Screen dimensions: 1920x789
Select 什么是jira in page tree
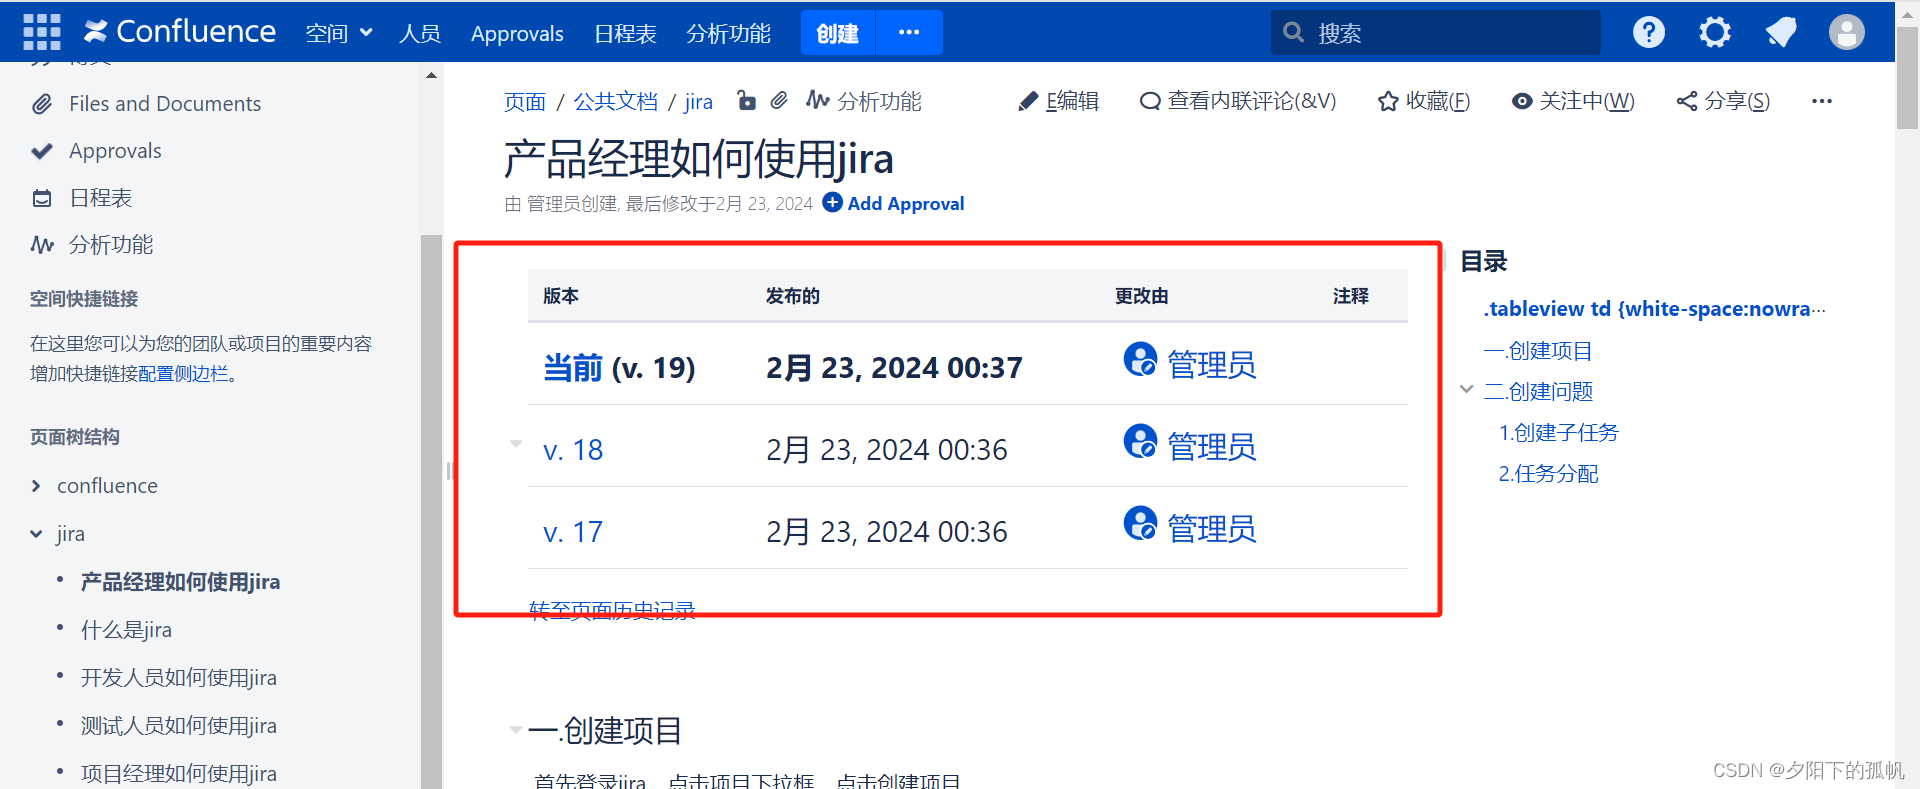(x=126, y=630)
